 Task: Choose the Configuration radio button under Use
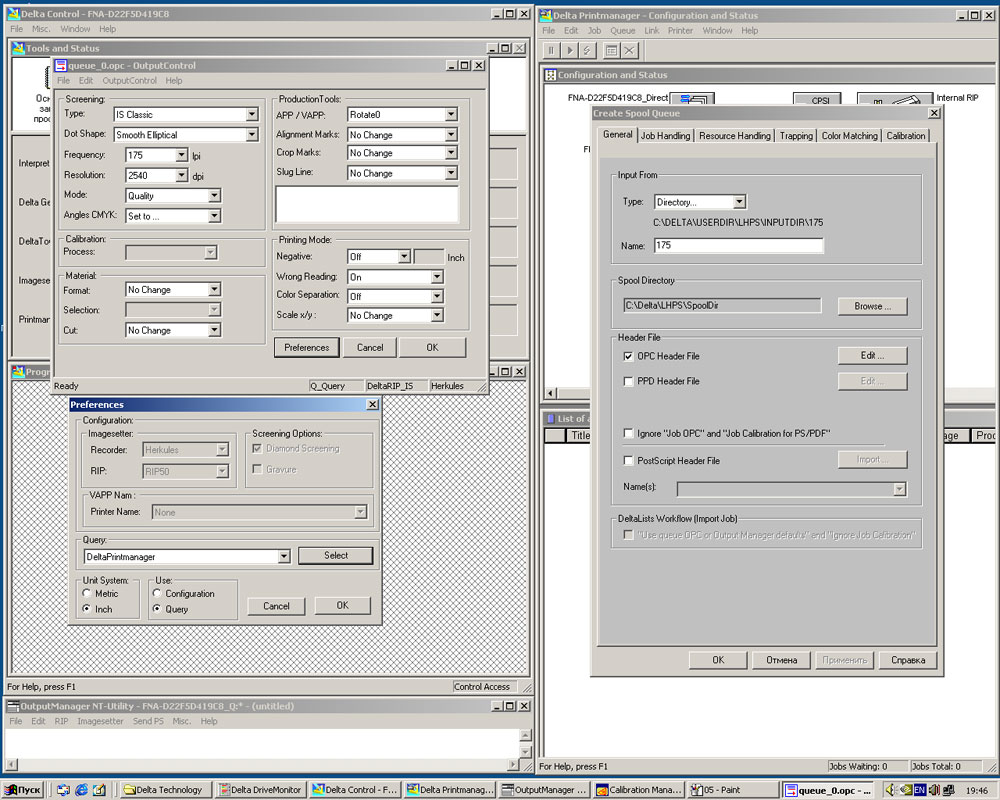[157, 594]
